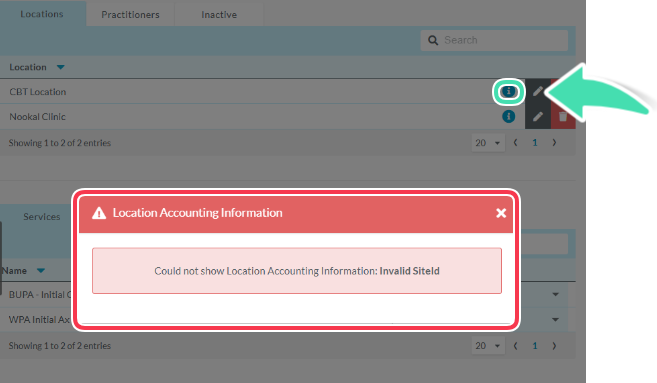Click the warning triangle icon in dialog header
This screenshot has height=383, width=657.
[x=99, y=213]
